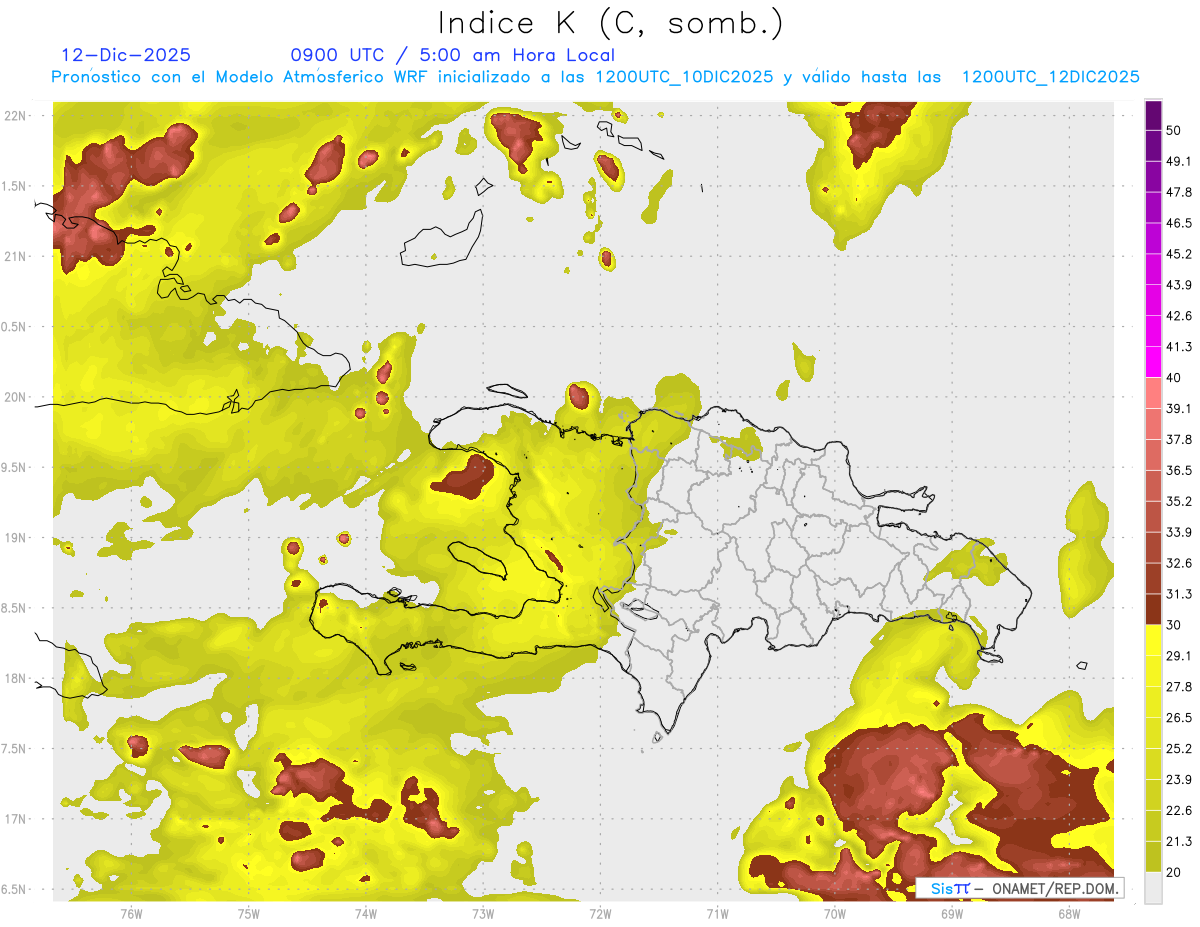Image resolution: width=1200 pixels, height=927 pixels.
Task: Select the dark brown swatch between 30 and 31.3
Action: click(1153, 609)
